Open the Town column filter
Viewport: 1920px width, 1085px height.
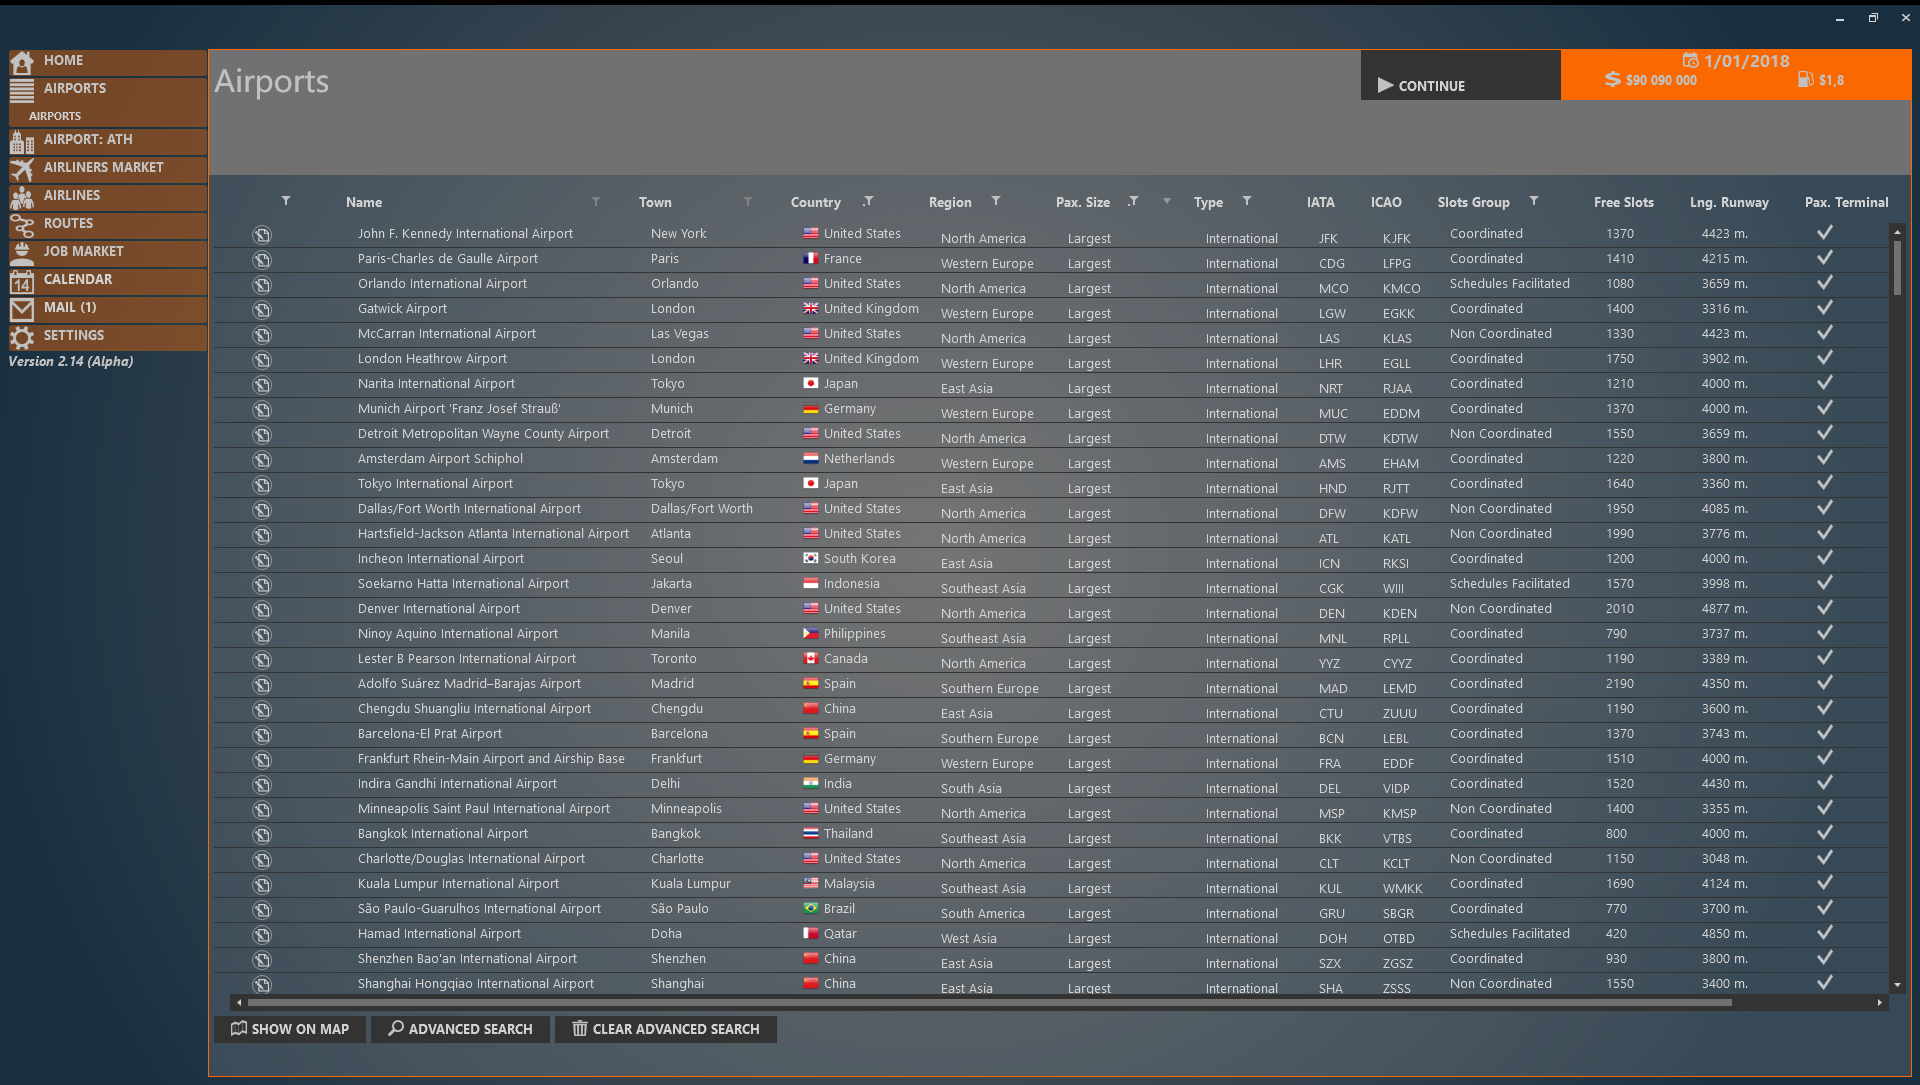click(748, 201)
